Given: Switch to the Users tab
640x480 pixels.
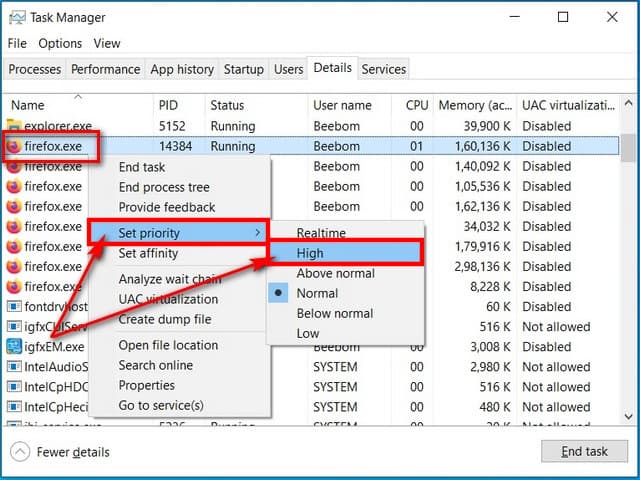Looking at the screenshot, I should [x=288, y=69].
